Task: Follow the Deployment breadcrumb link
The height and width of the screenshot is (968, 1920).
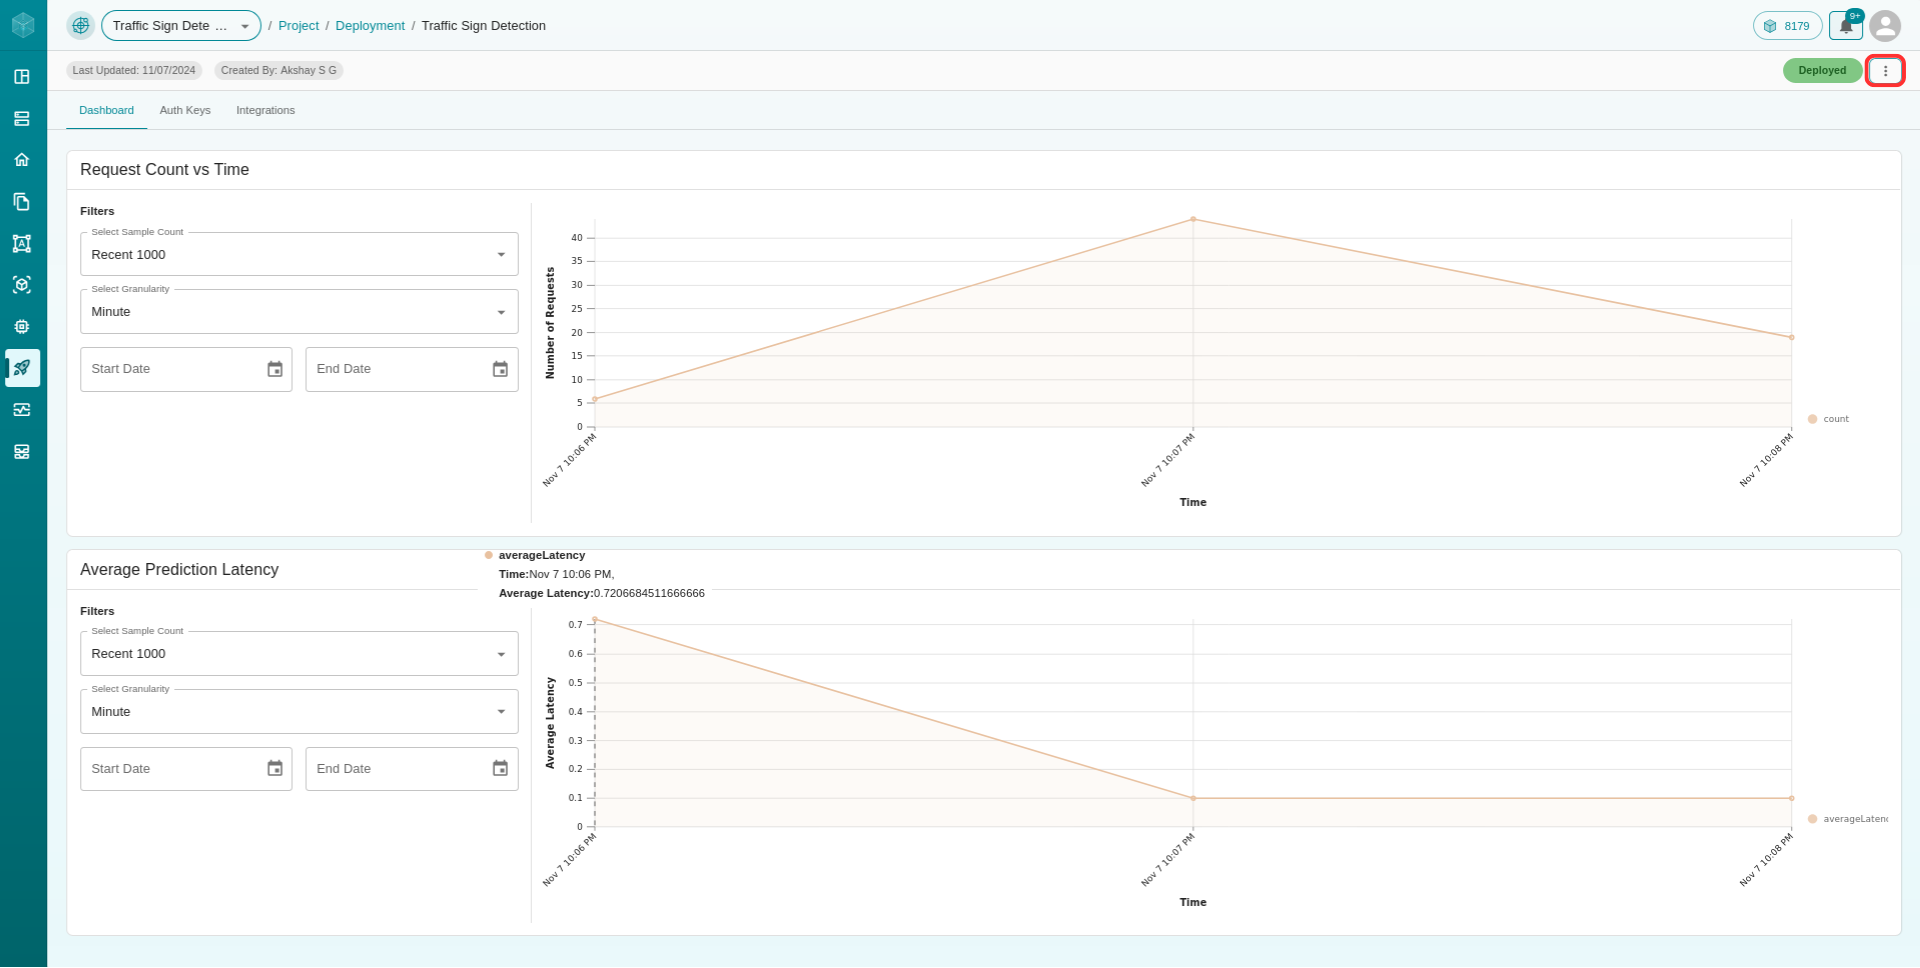Action: point(370,26)
